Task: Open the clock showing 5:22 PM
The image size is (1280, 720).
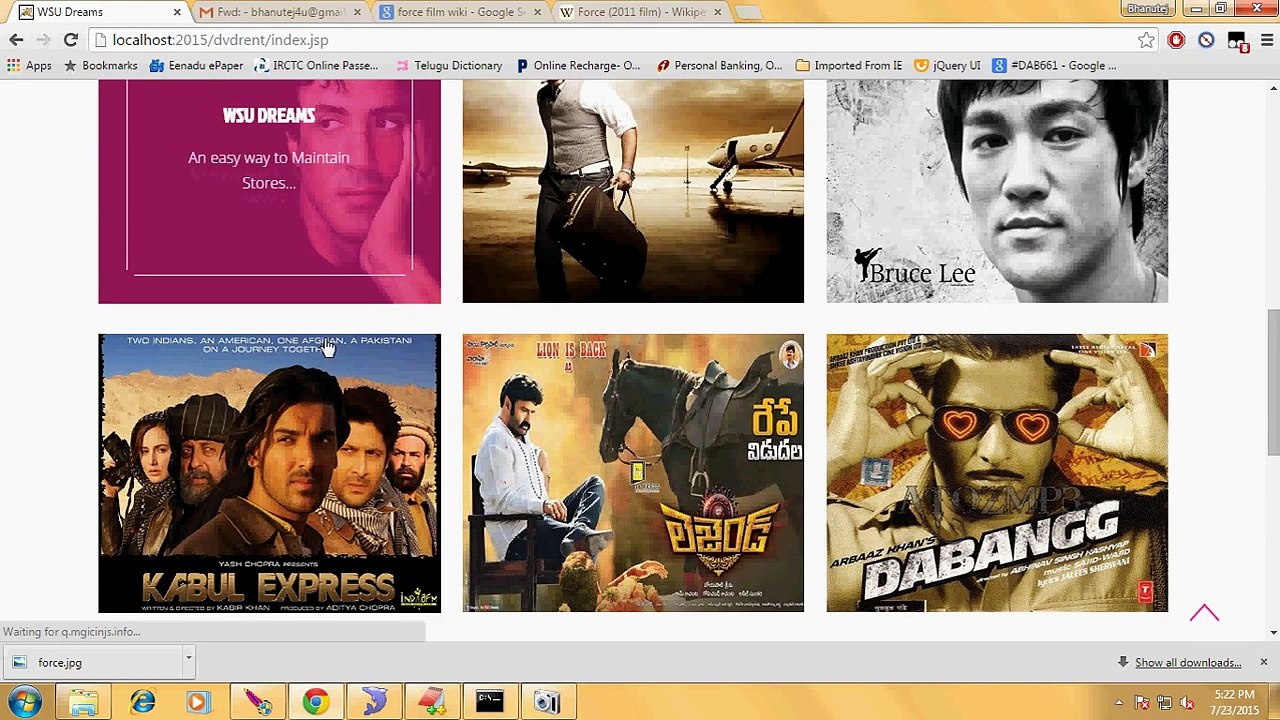Action: pos(1233,702)
